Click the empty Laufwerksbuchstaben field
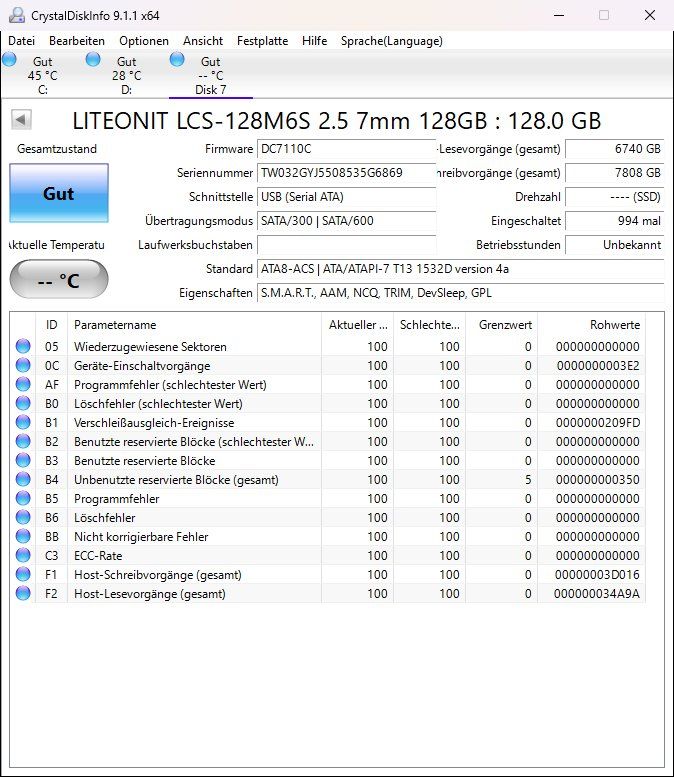This screenshot has height=777, width=674. coord(346,245)
